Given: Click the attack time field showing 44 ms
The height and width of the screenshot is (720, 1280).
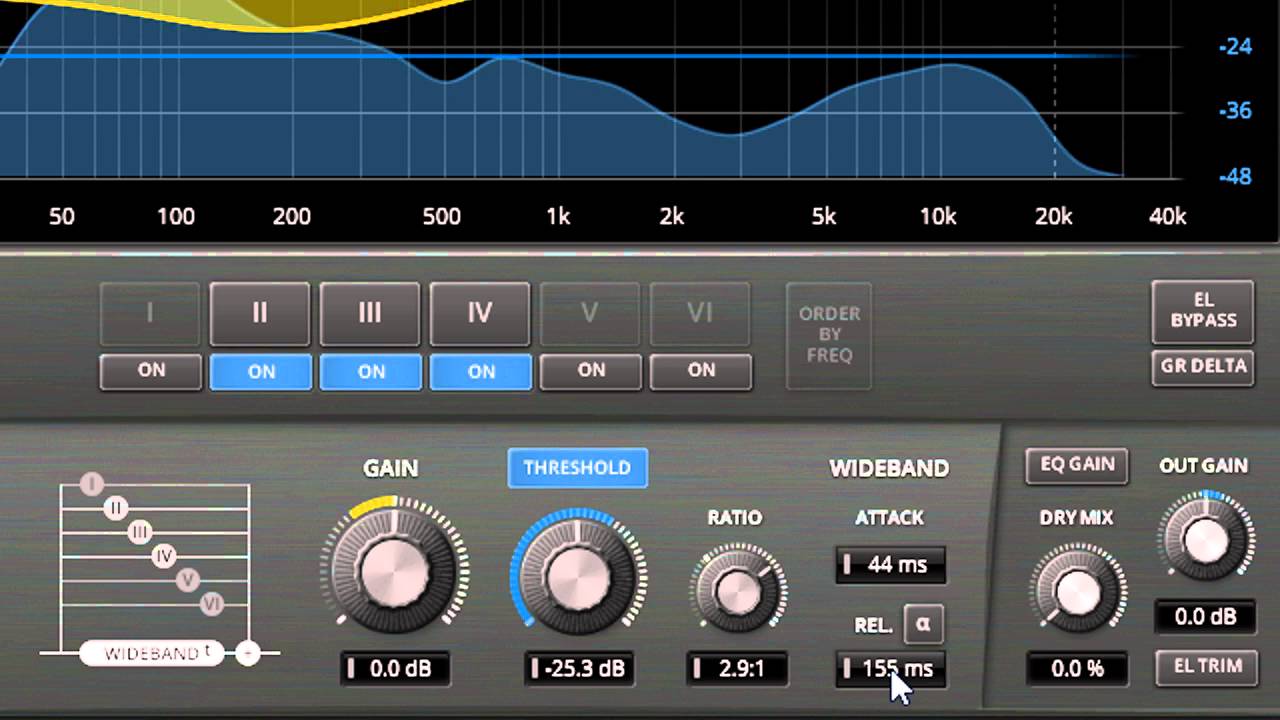Looking at the screenshot, I should pyautogui.click(x=890, y=565).
